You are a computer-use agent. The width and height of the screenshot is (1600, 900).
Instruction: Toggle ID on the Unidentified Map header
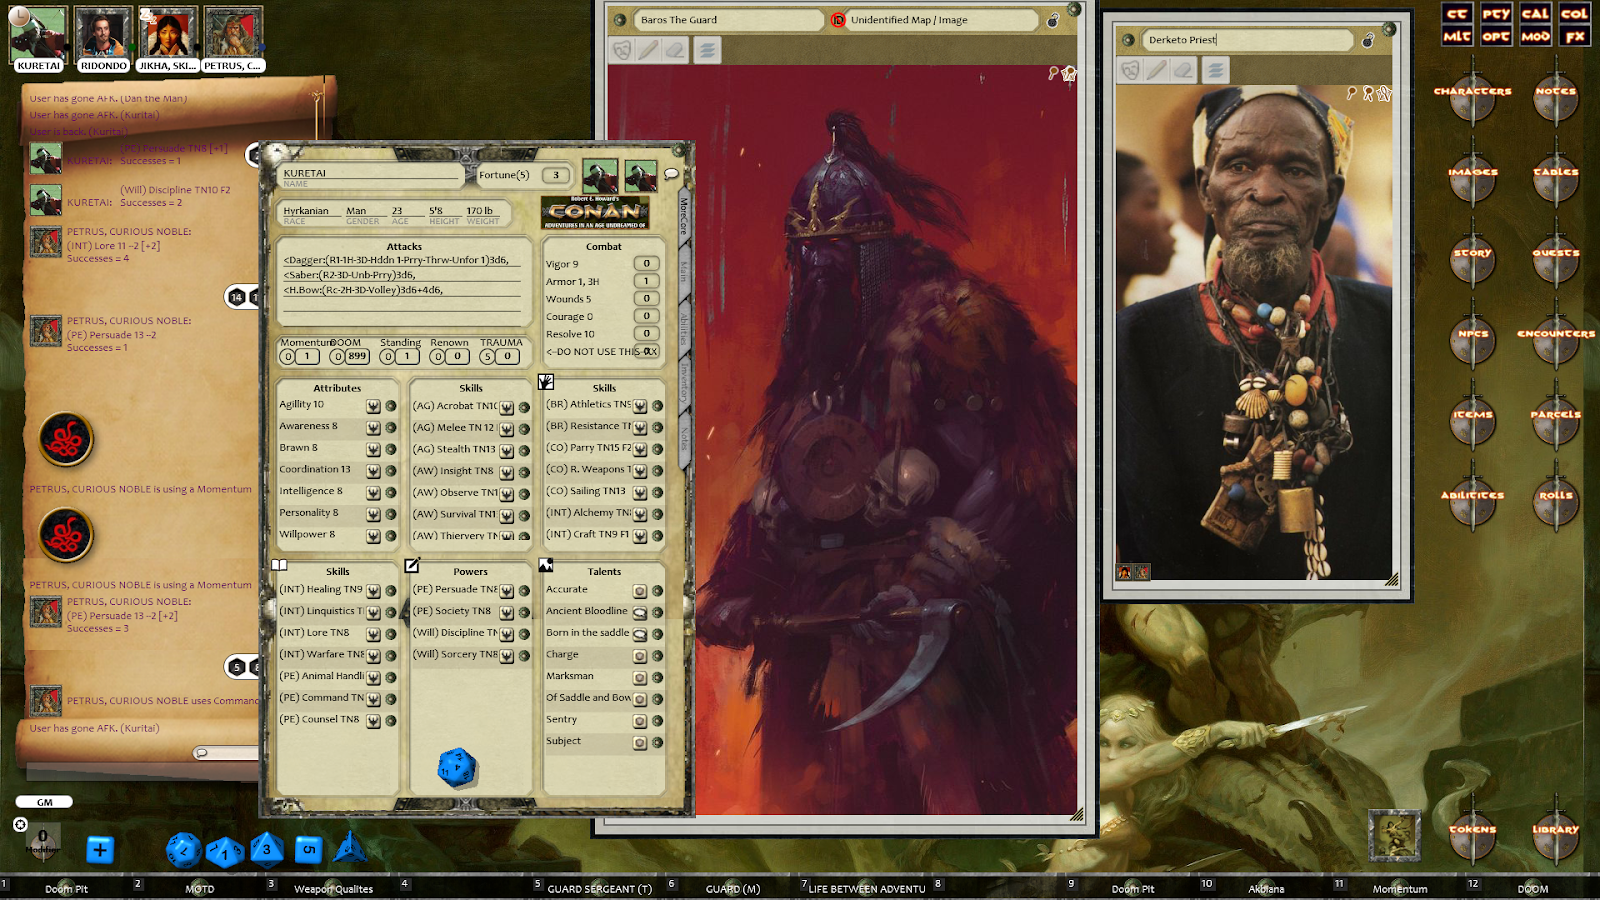838,20
